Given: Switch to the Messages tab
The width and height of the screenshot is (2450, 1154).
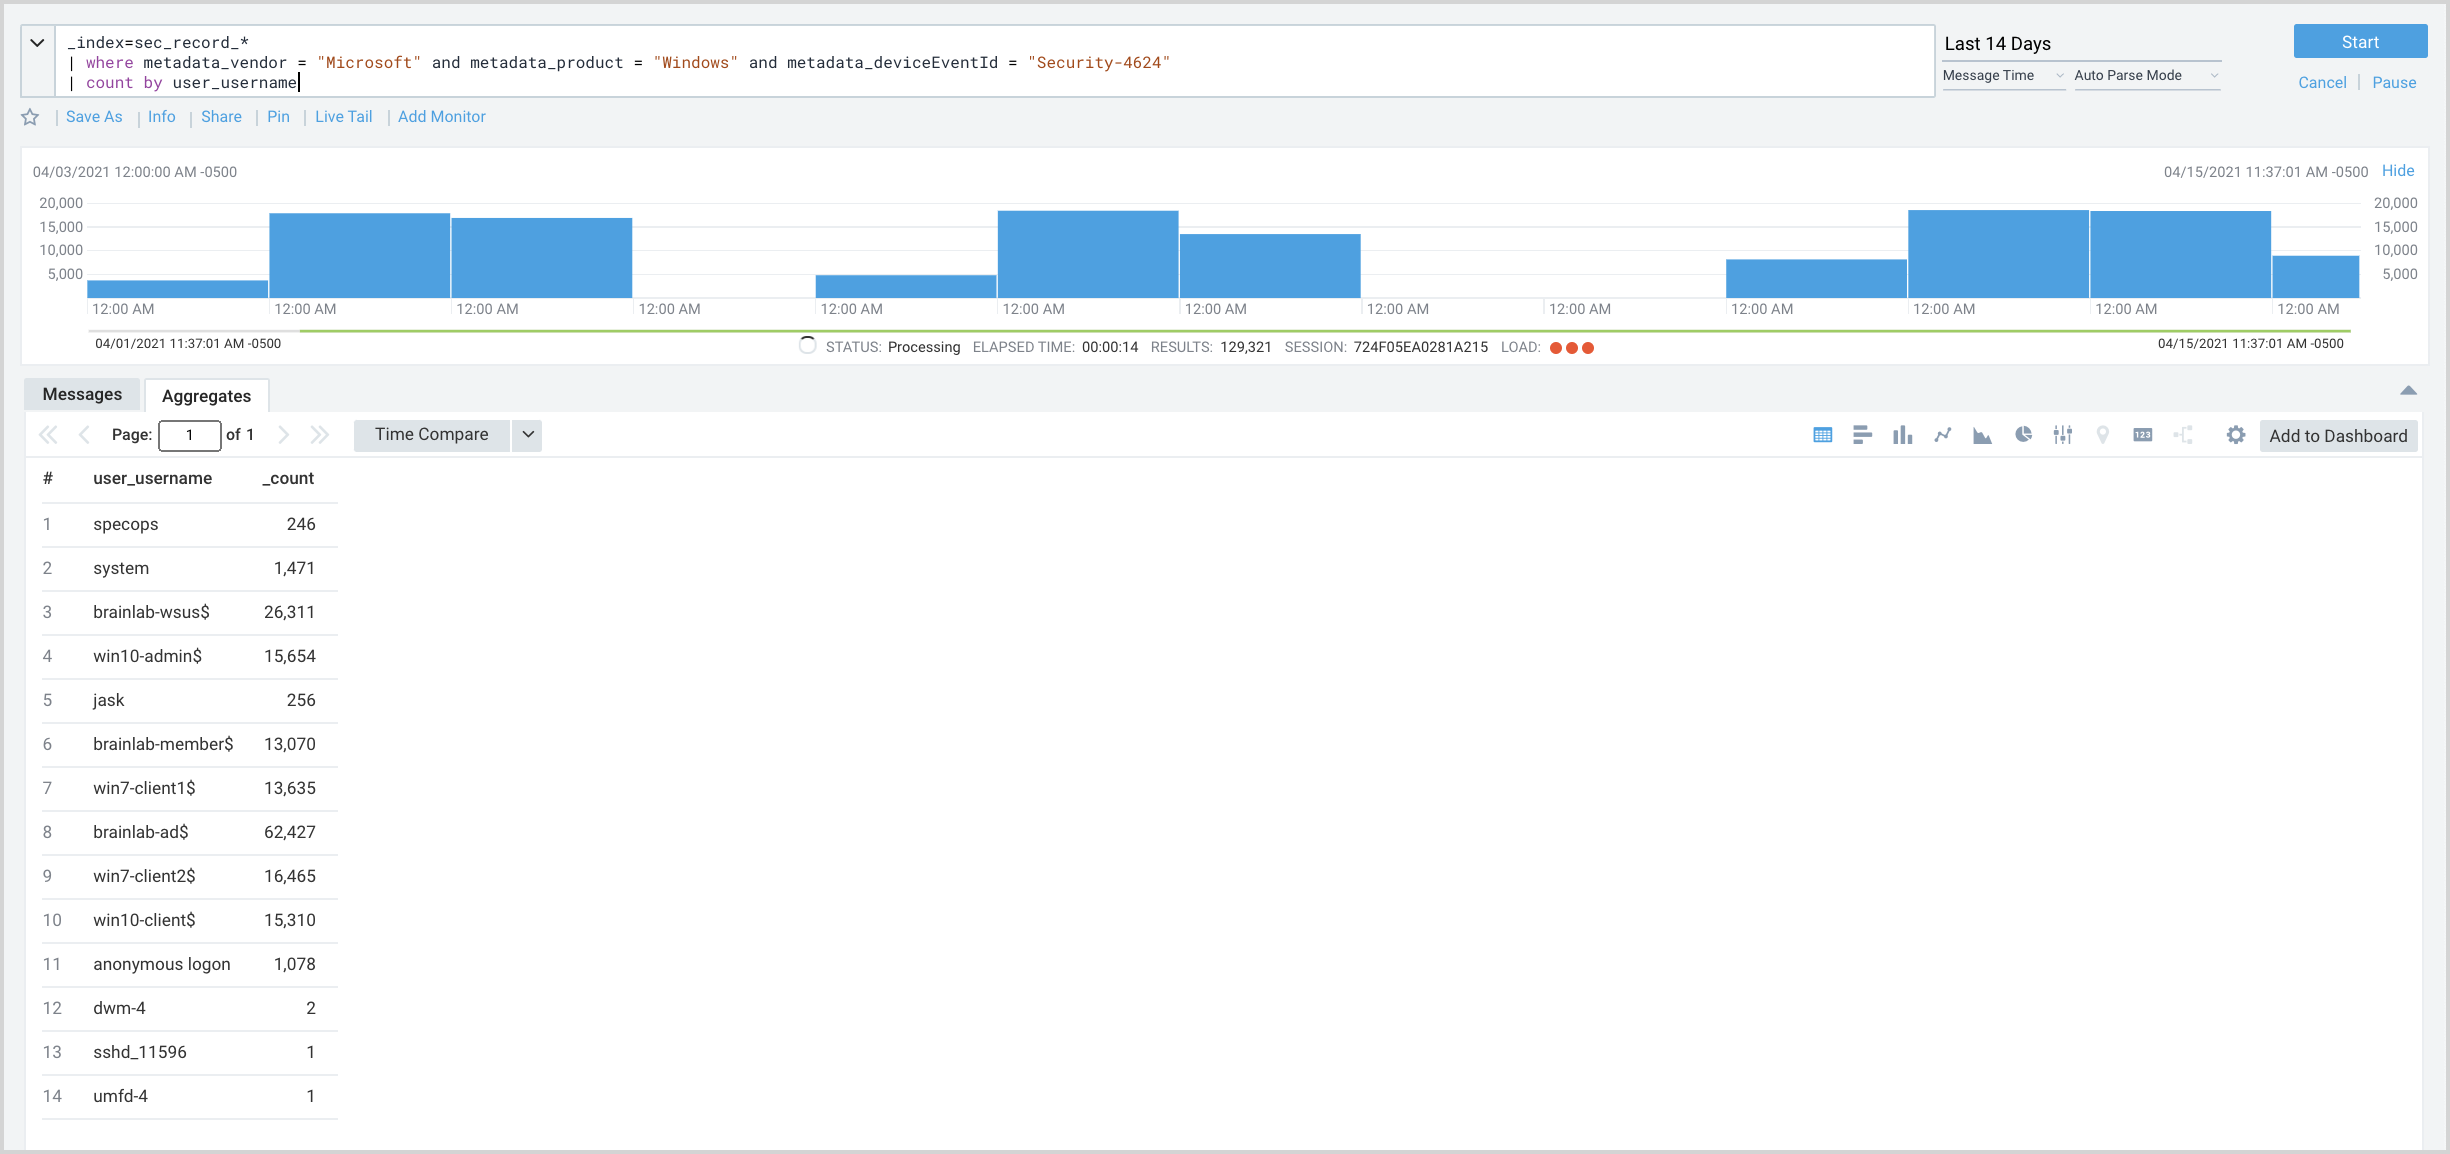Looking at the screenshot, I should point(82,395).
